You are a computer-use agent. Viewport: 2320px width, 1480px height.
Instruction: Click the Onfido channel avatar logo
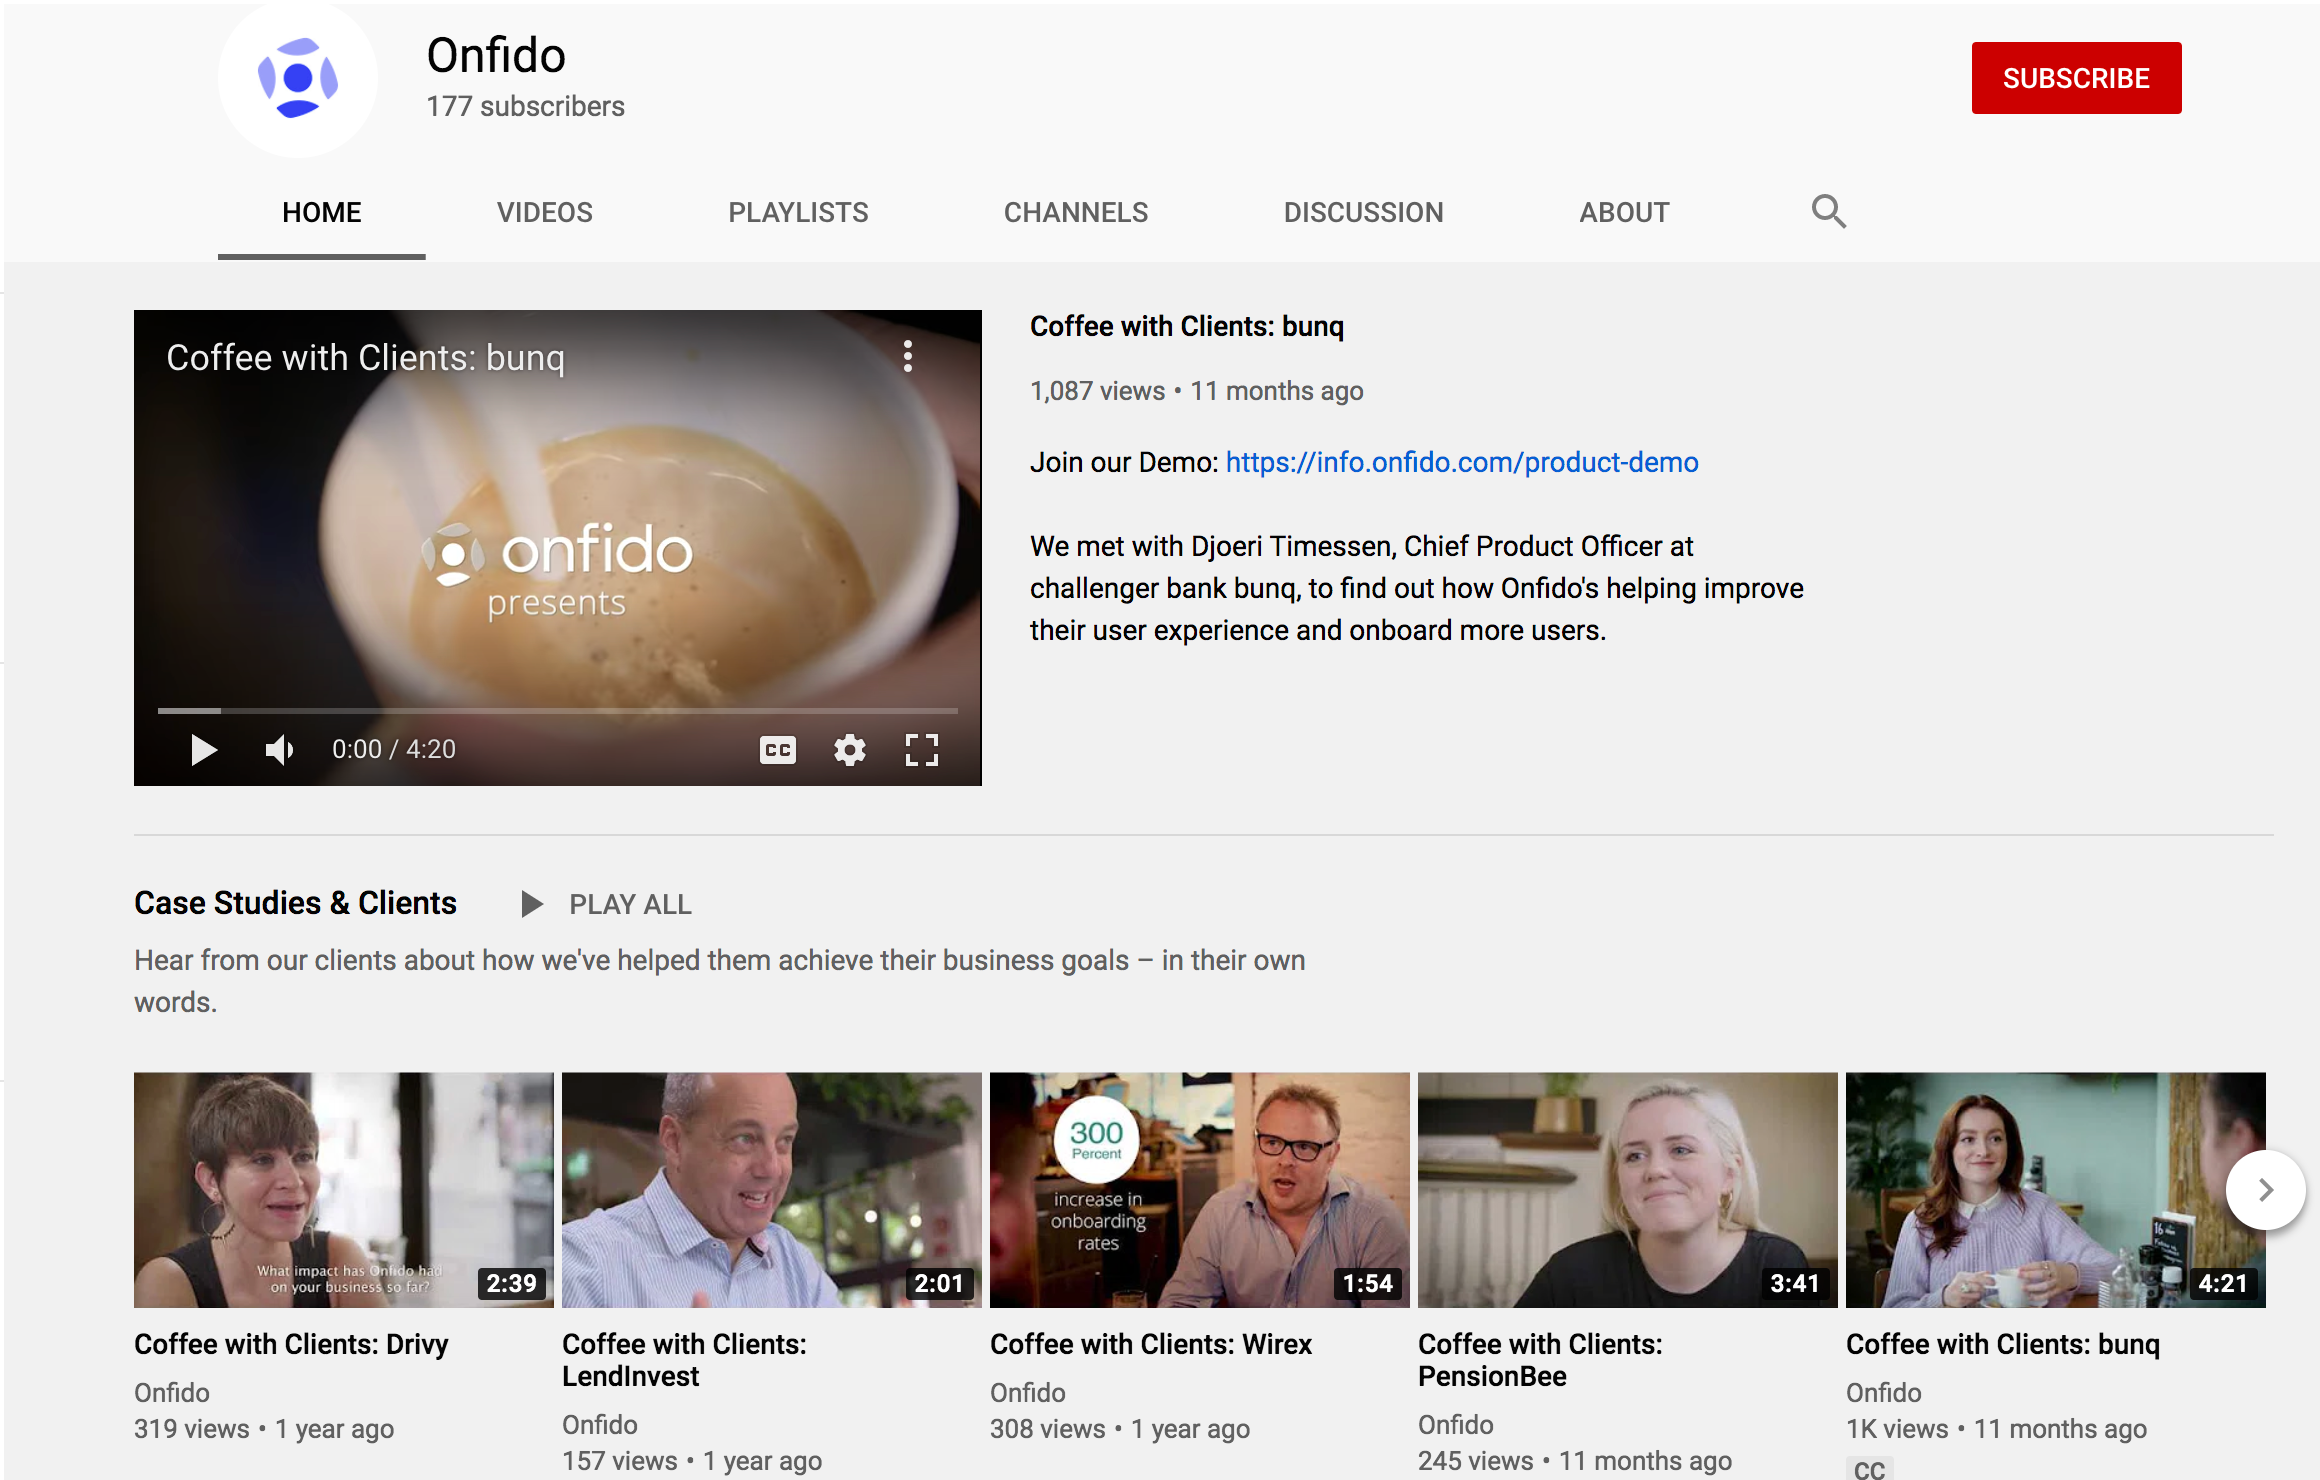[298, 78]
